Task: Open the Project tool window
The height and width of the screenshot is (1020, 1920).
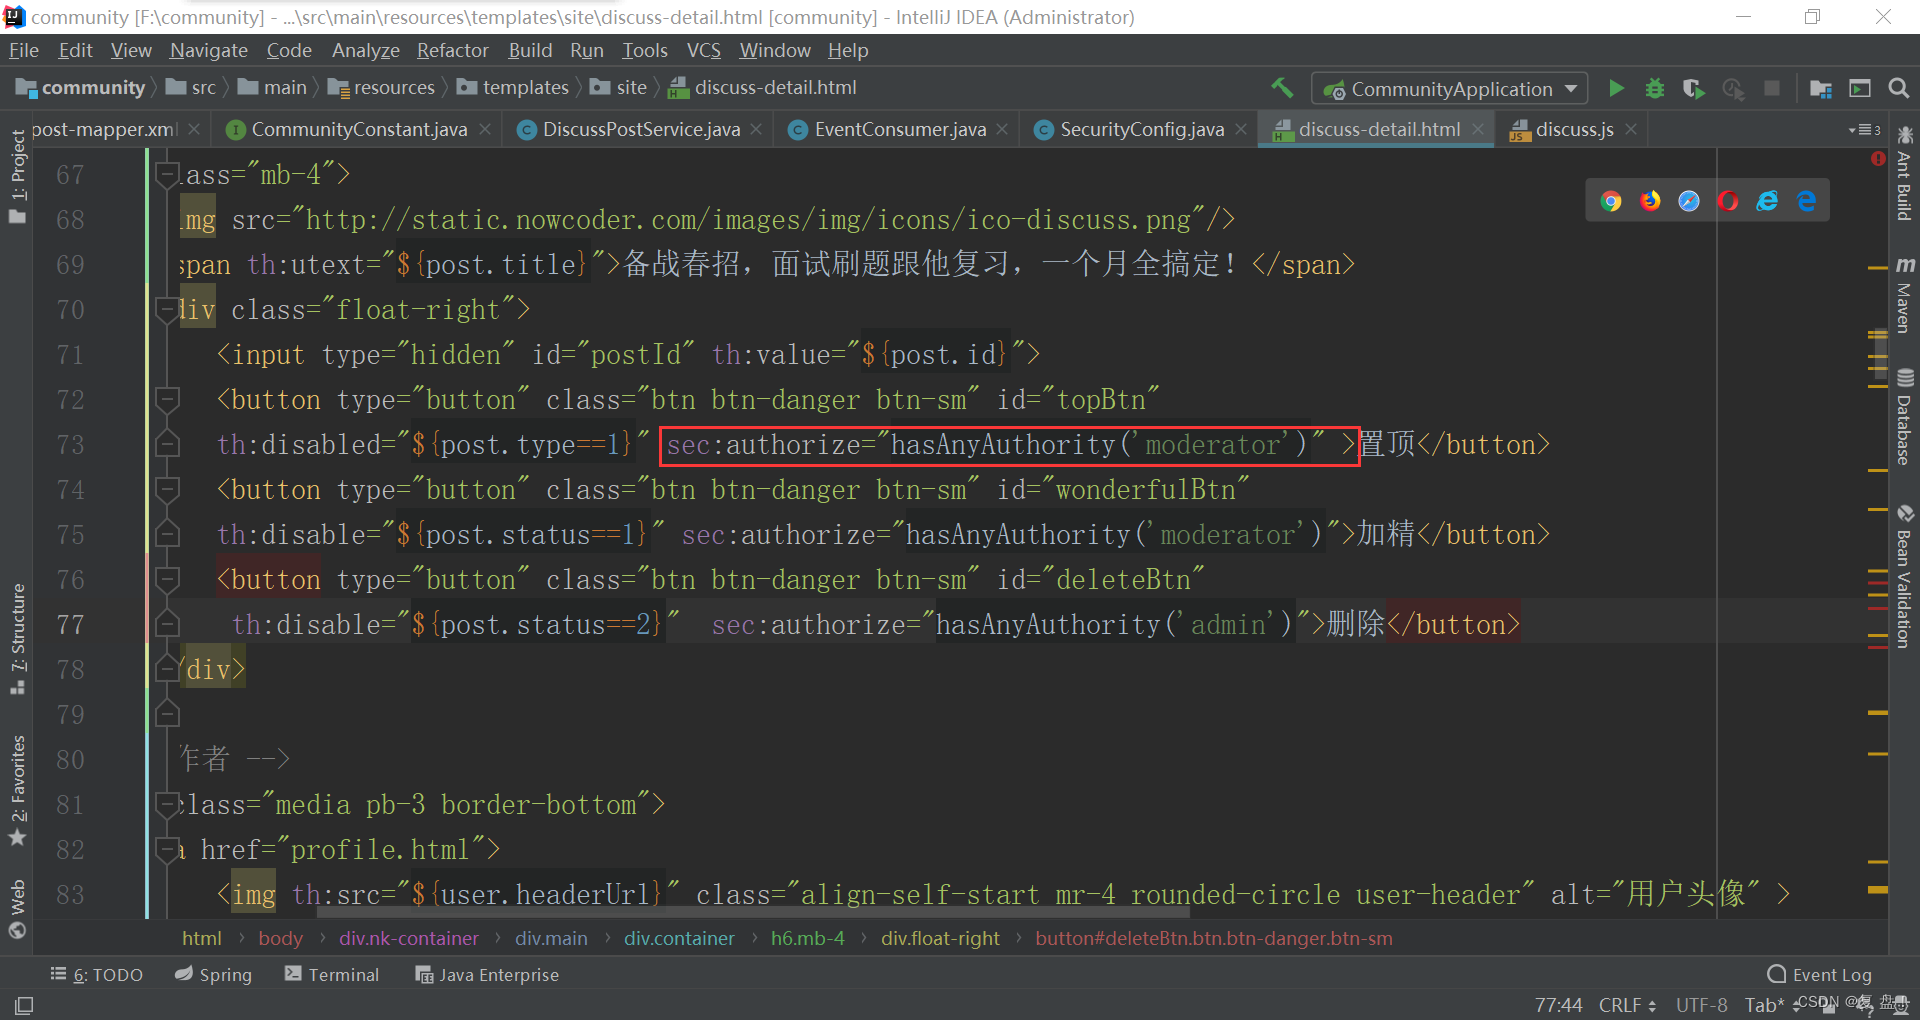Action: (17, 176)
